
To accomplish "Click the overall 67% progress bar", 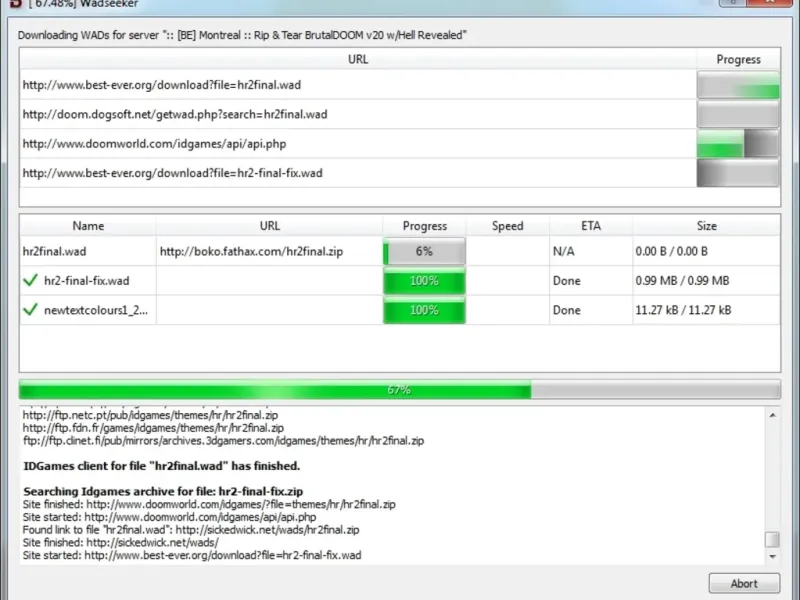I will (x=400, y=390).
